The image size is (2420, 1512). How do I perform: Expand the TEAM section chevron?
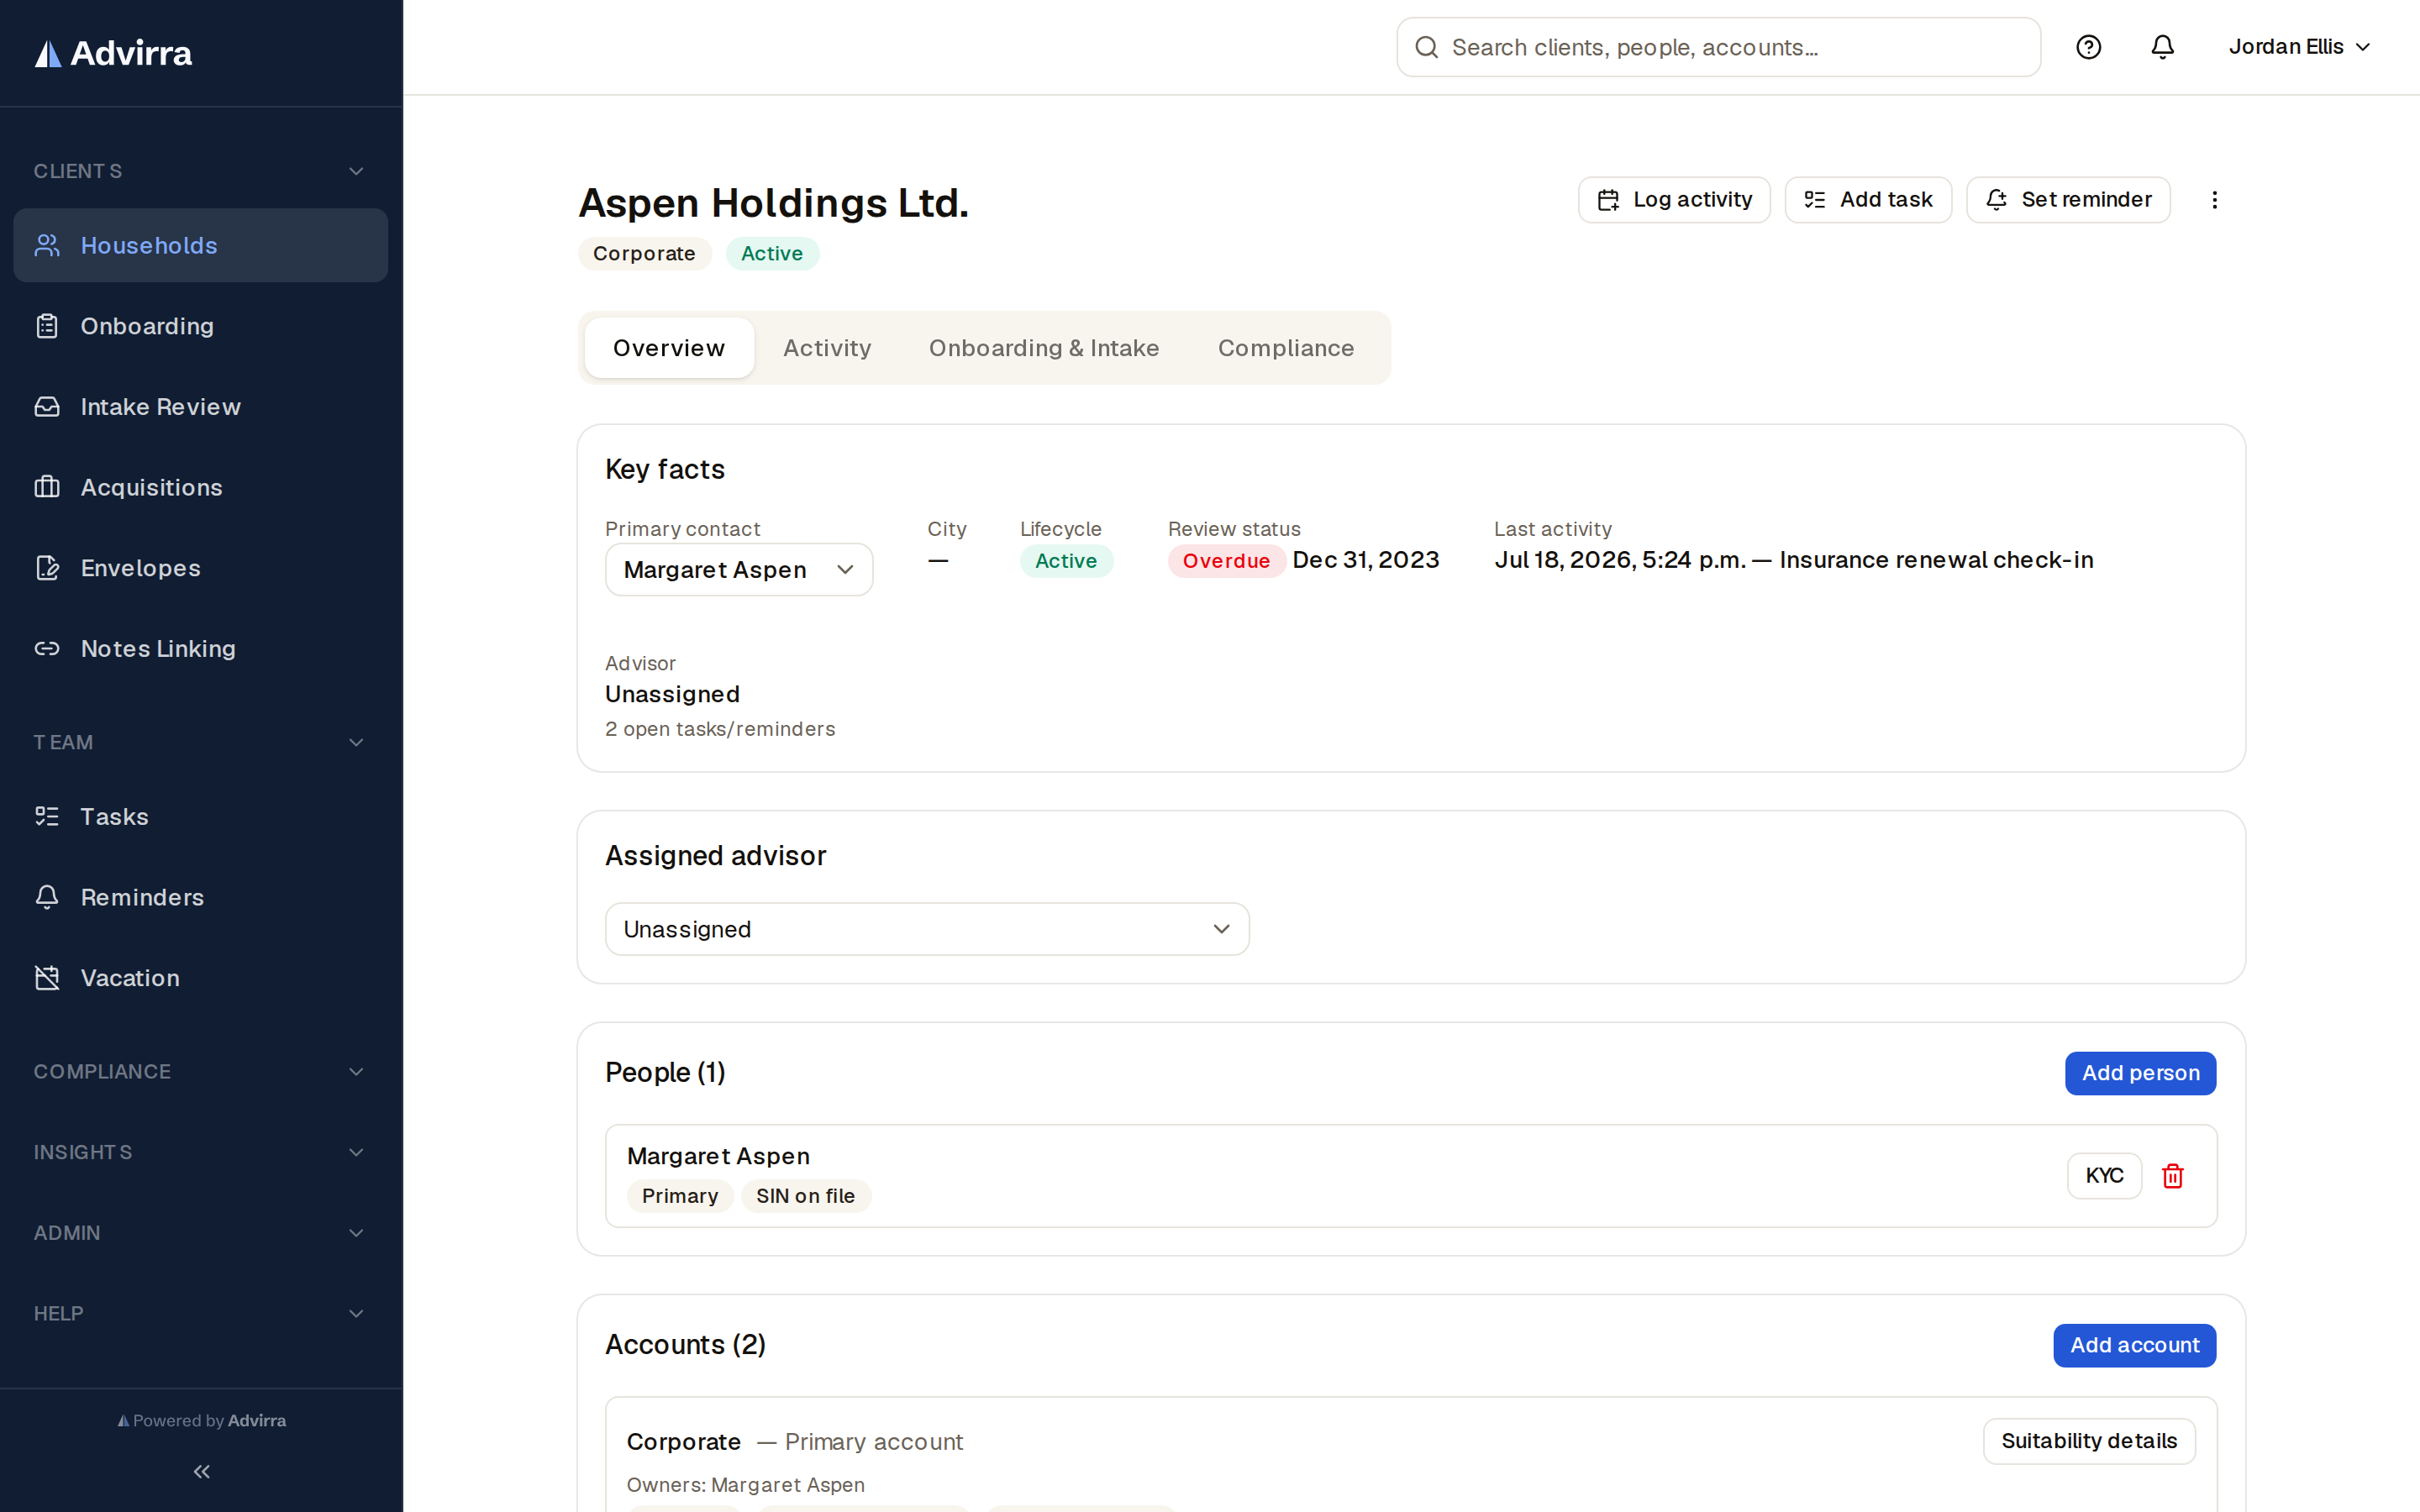click(356, 742)
